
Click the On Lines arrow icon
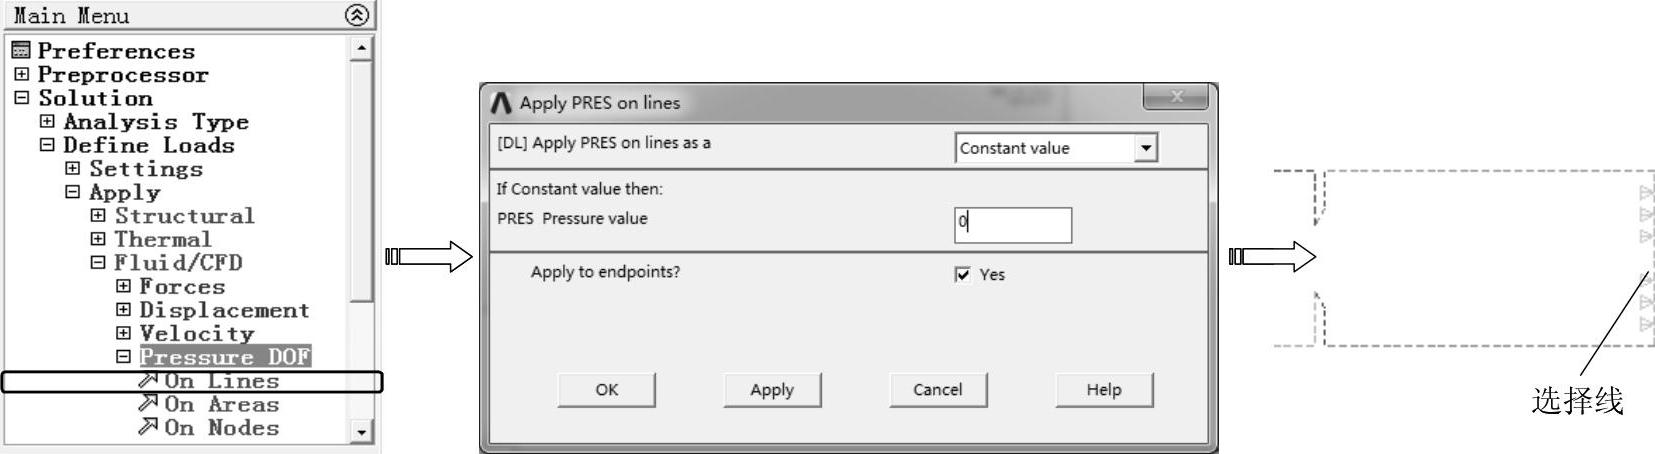tap(148, 380)
